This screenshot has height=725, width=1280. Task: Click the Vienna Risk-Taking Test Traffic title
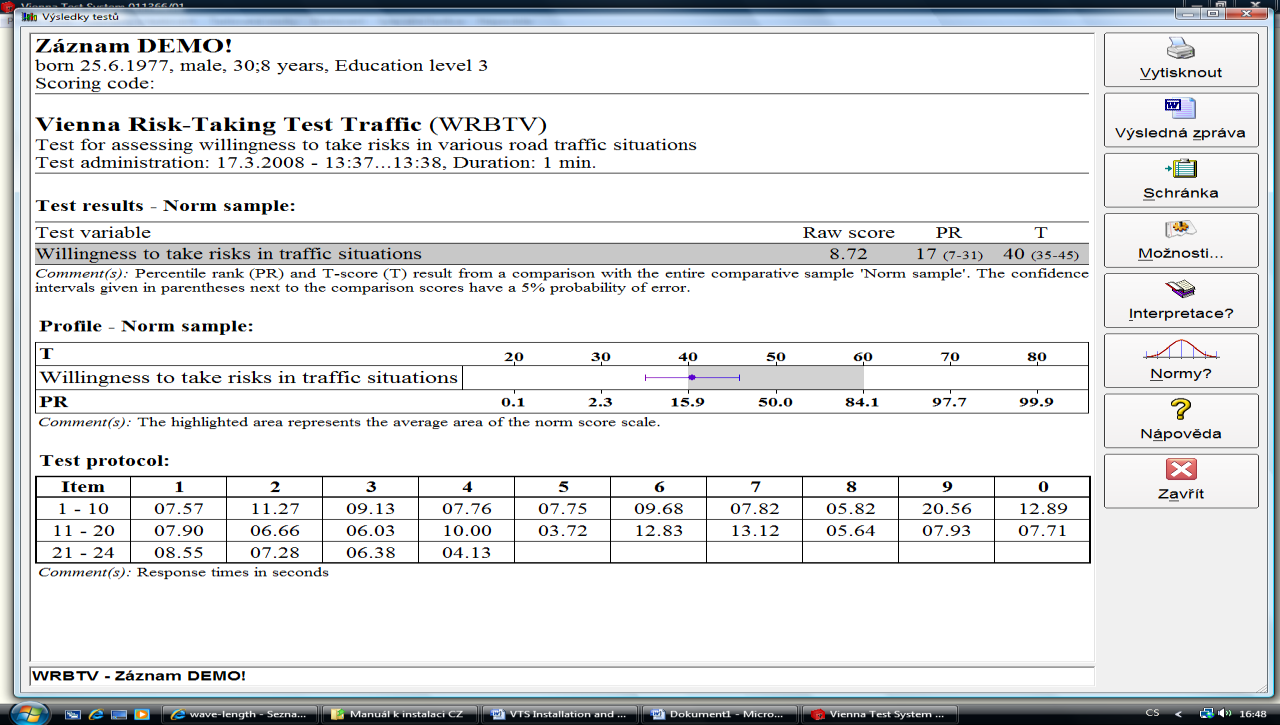228,125
